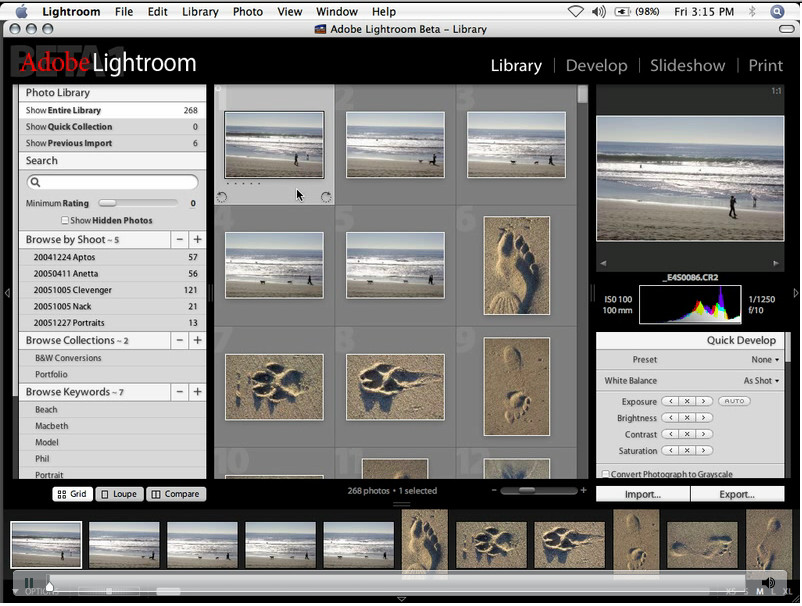Open Spotlight search in the menu bar
Viewport: 802px width, 606px height.
[x=777, y=11]
